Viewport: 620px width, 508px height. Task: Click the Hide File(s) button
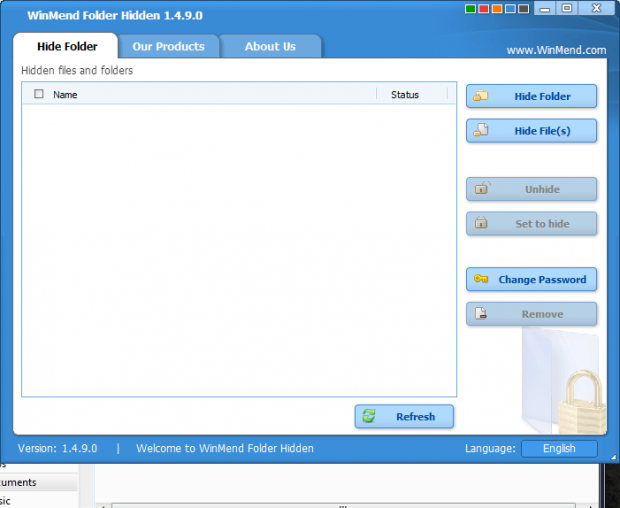pyautogui.click(x=531, y=130)
